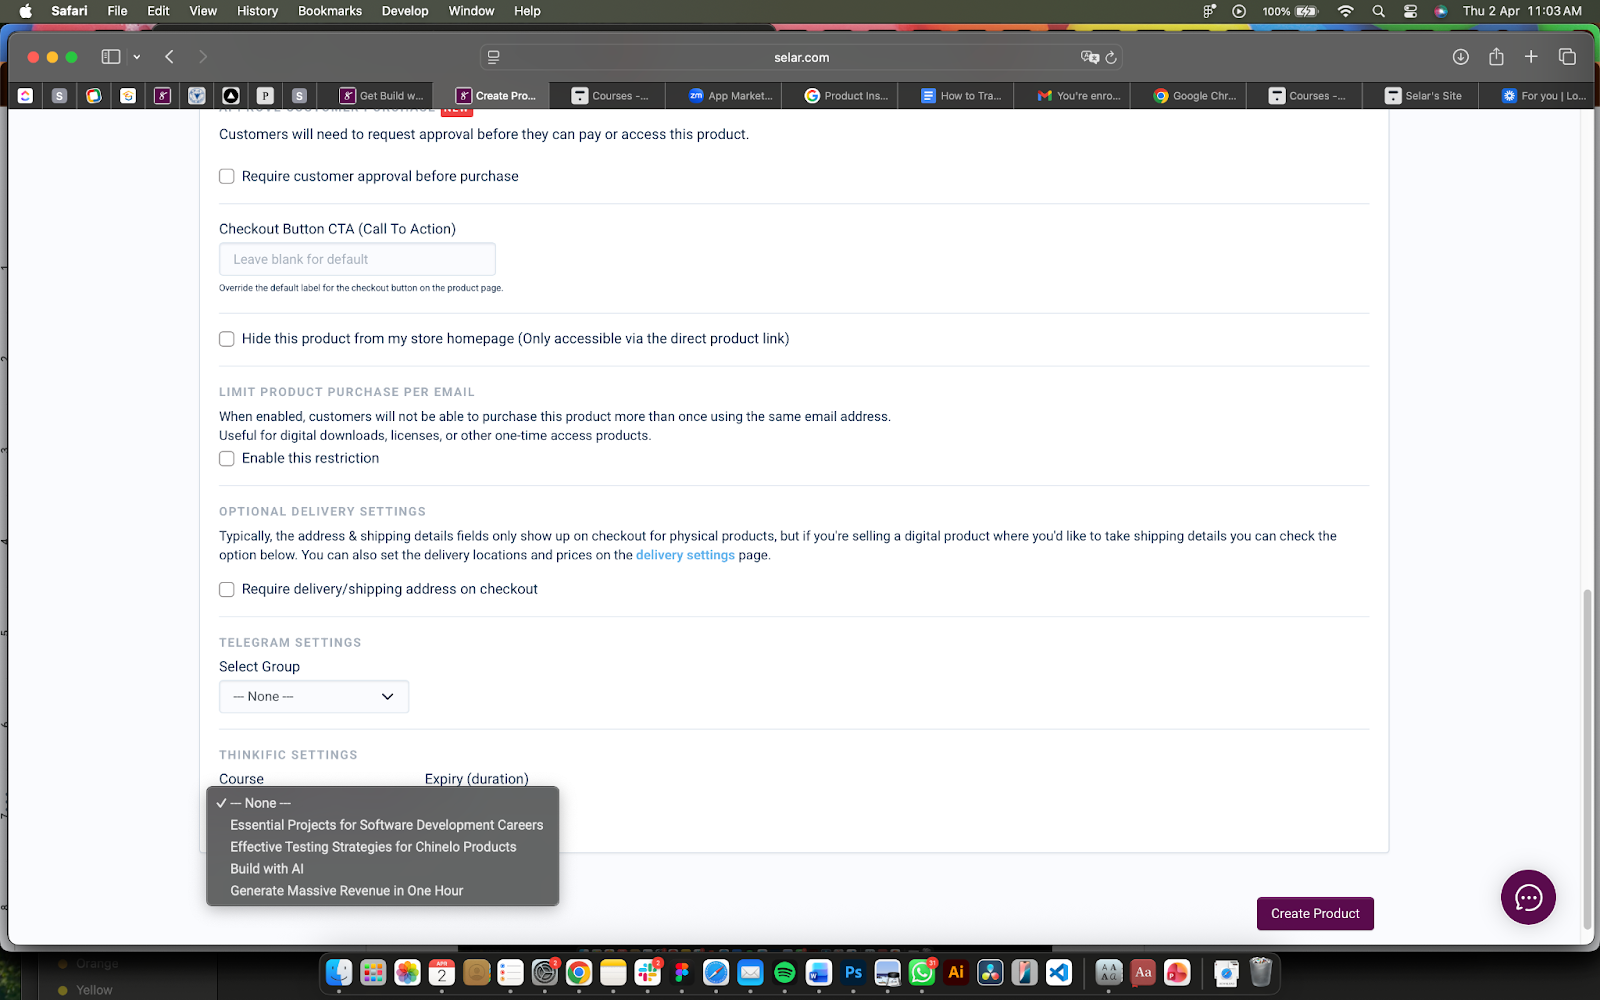Image resolution: width=1600 pixels, height=1000 pixels.
Task: Click the Share icon in Safari toolbar
Action: [1496, 57]
